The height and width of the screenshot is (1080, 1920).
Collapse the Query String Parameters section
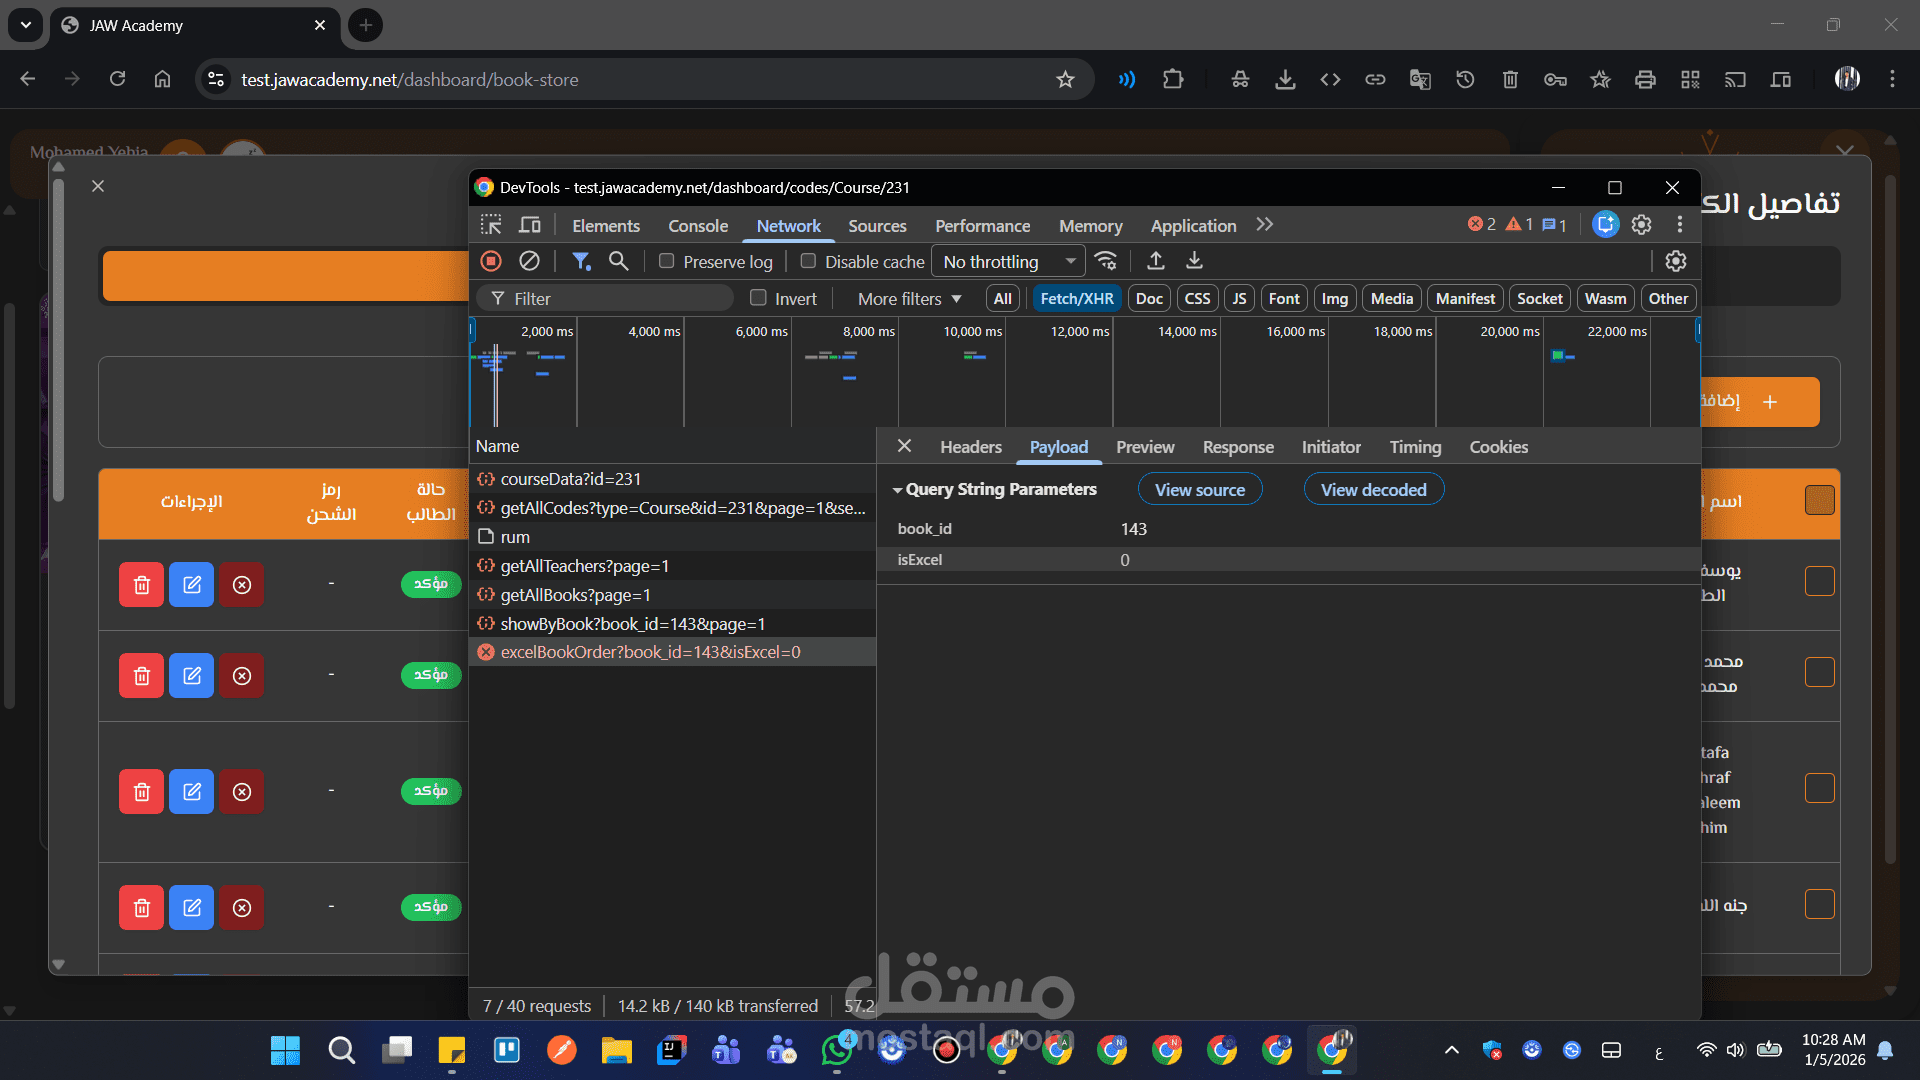[898, 489]
